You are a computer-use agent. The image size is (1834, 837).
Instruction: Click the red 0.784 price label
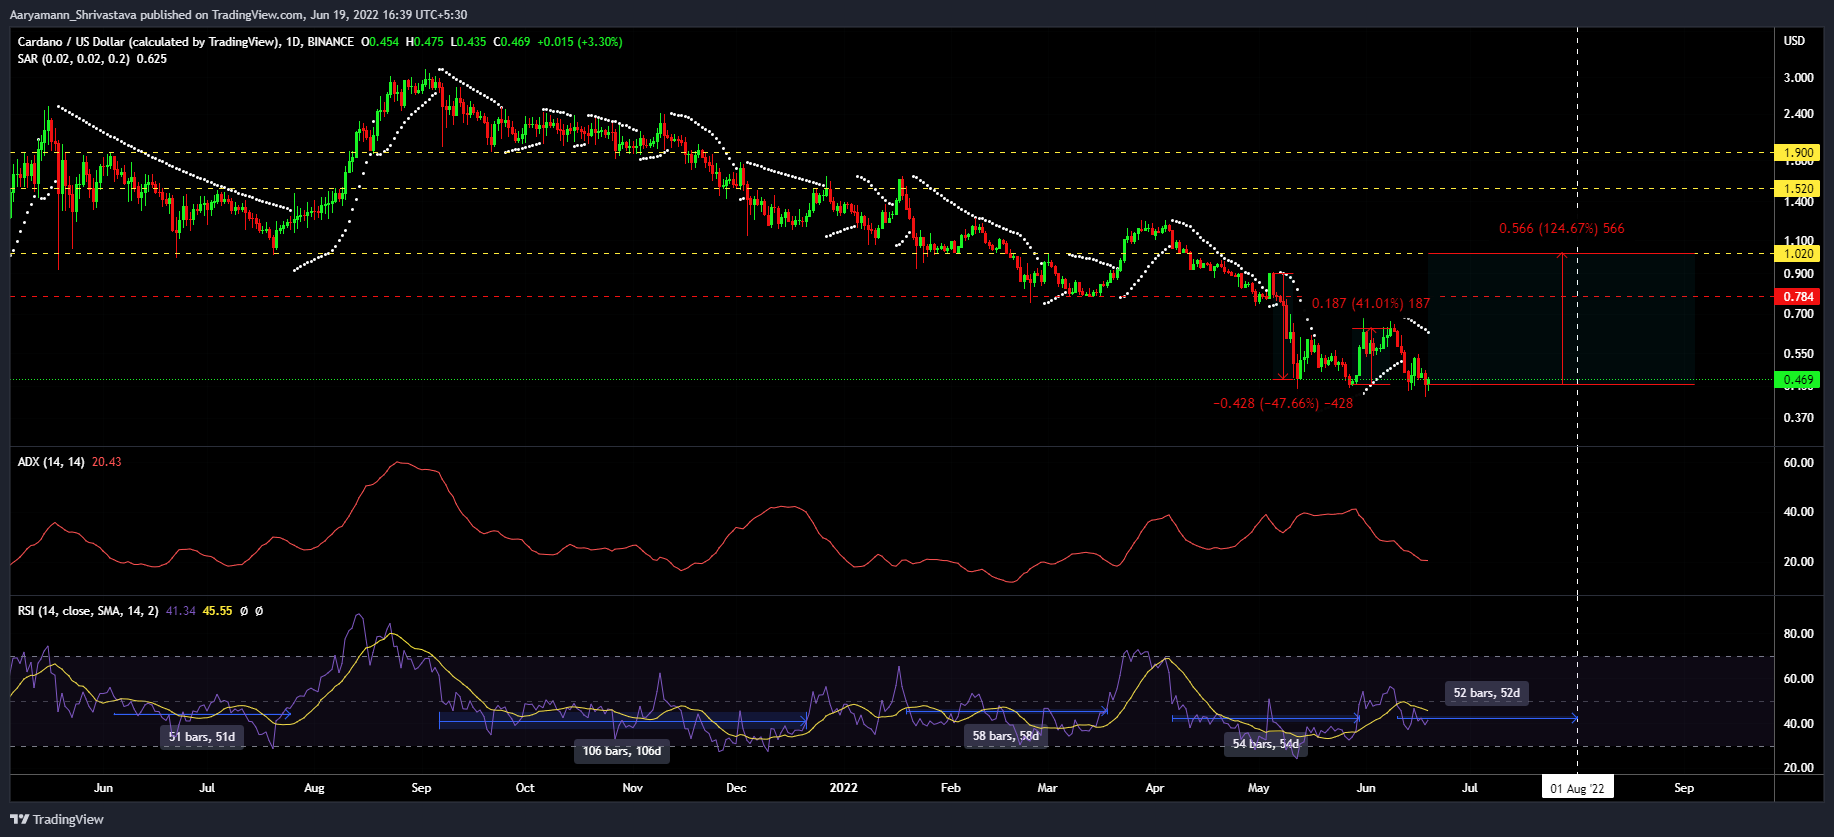point(1798,296)
